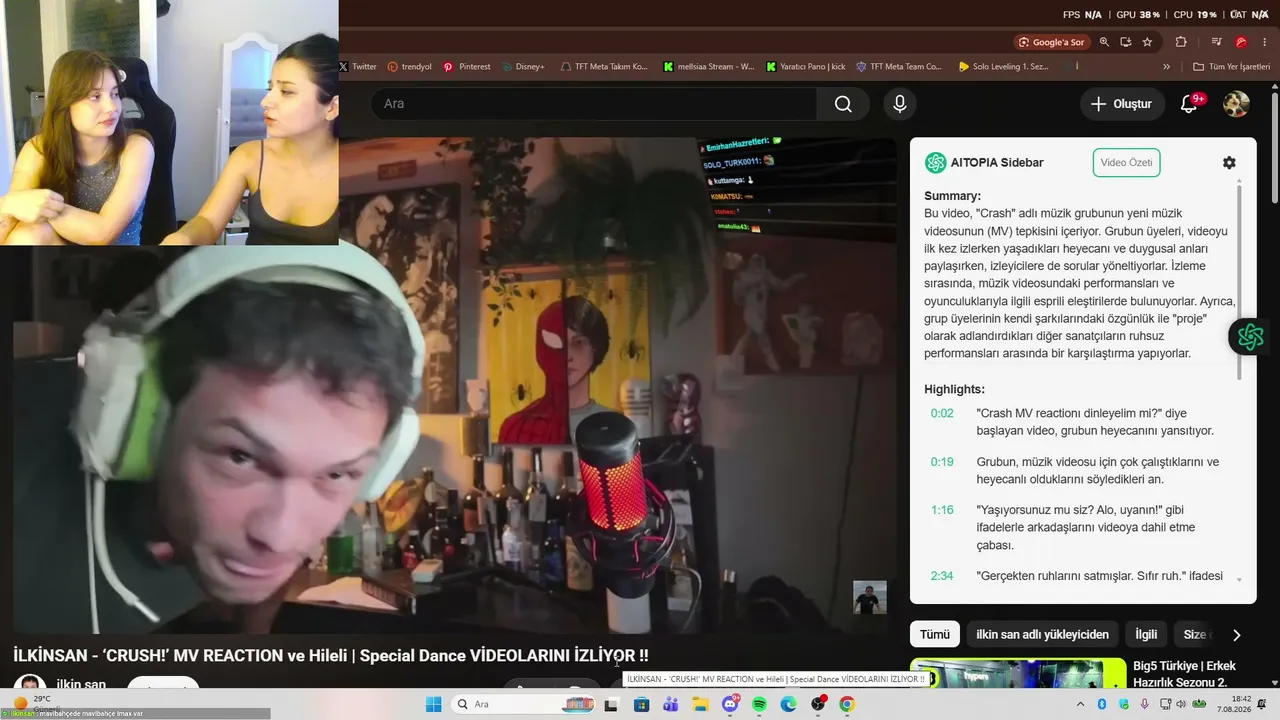Open the Tüm Yer İşaretleri folder
This screenshot has width=1280, height=720.
[1231, 67]
